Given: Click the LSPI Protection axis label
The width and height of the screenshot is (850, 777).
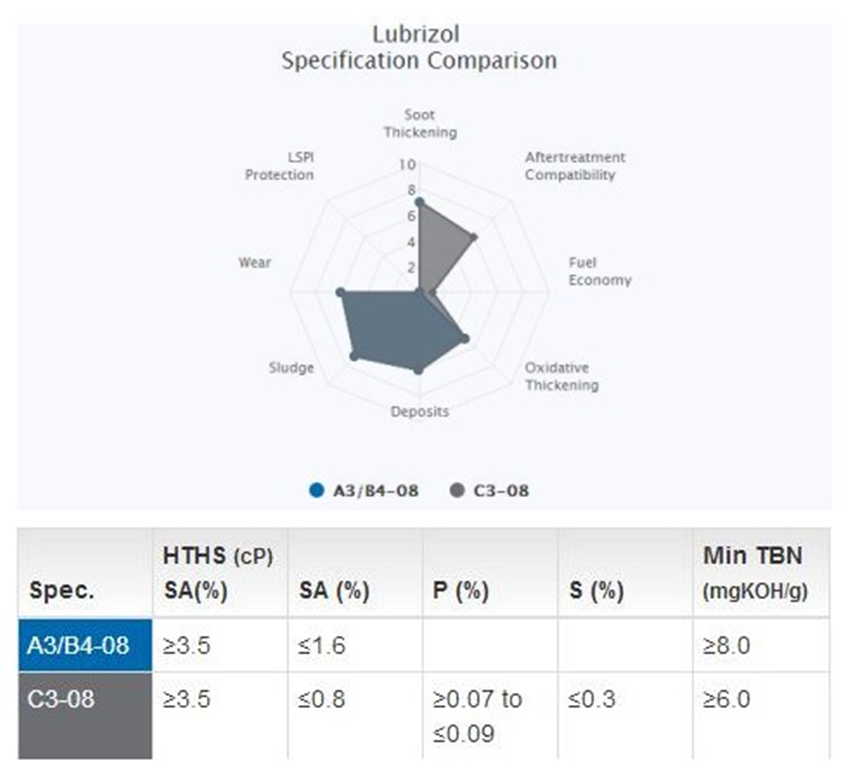Looking at the screenshot, I should coord(280,167).
